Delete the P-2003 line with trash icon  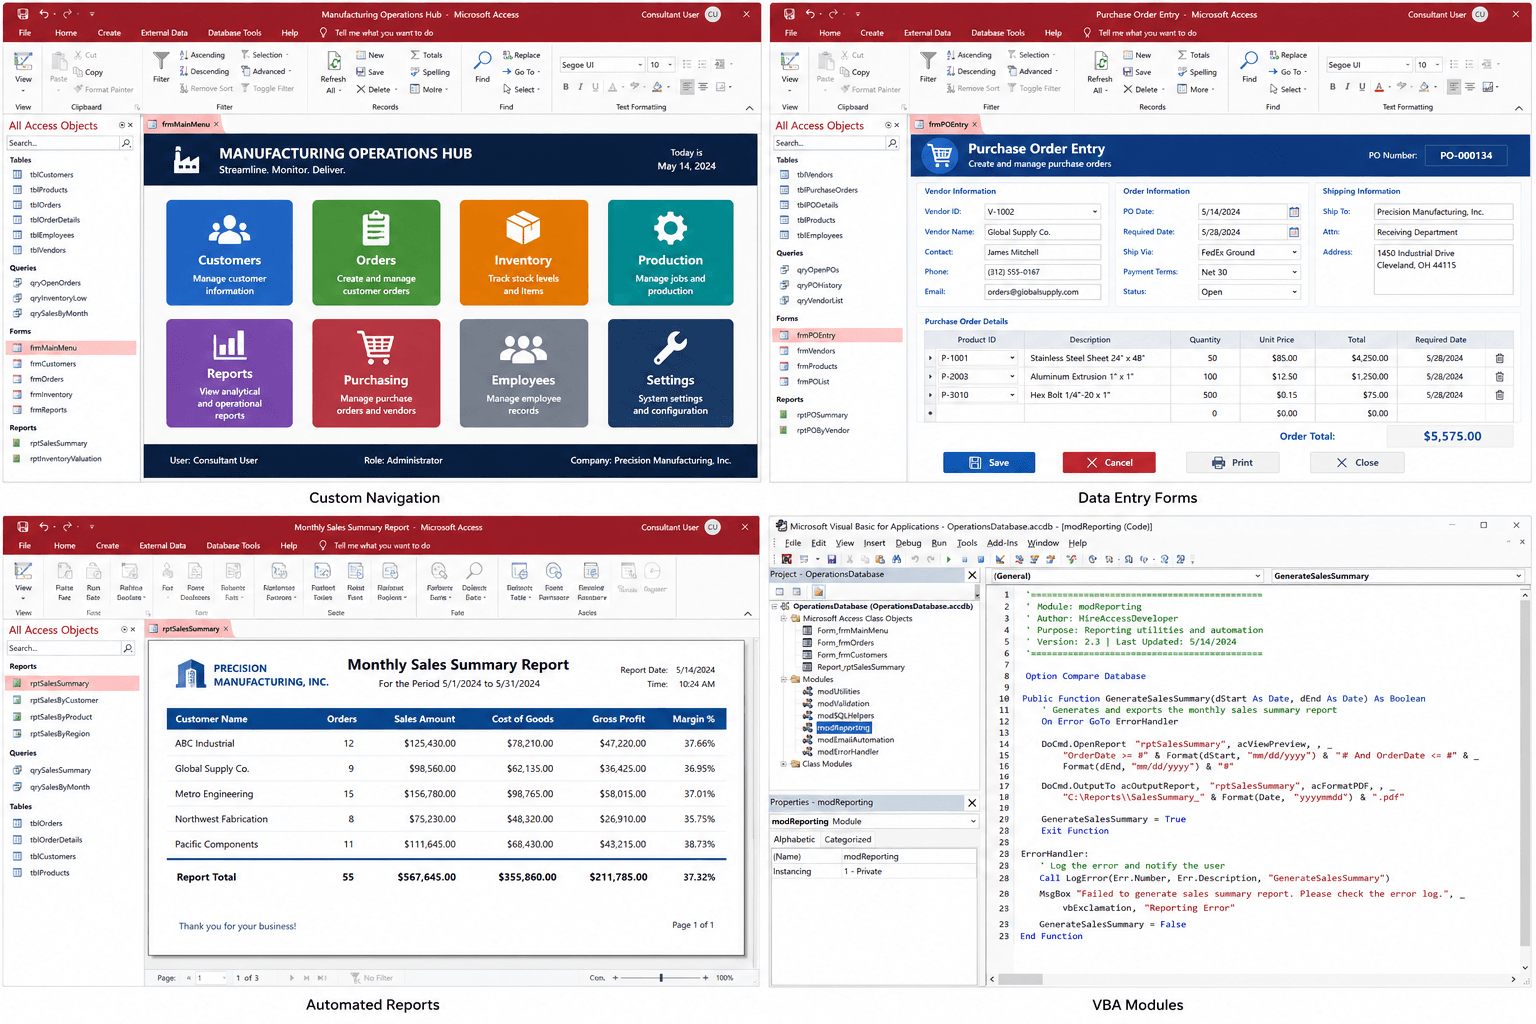point(1499,377)
